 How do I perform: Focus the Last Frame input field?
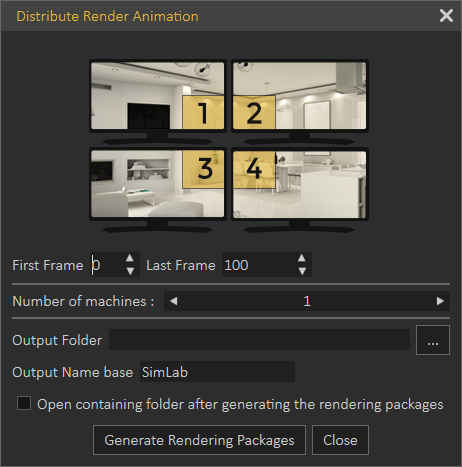[259, 265]
